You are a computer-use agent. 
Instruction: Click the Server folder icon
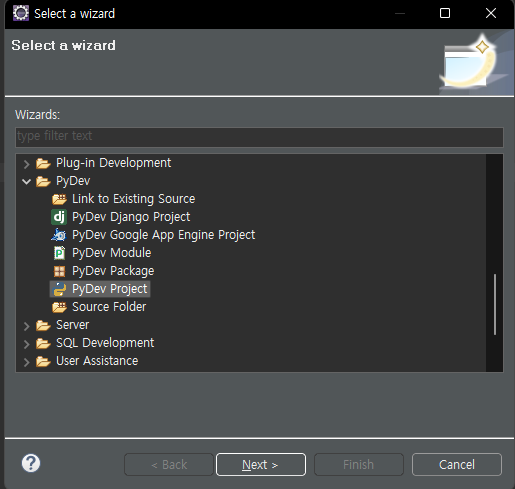pos(43,325)
